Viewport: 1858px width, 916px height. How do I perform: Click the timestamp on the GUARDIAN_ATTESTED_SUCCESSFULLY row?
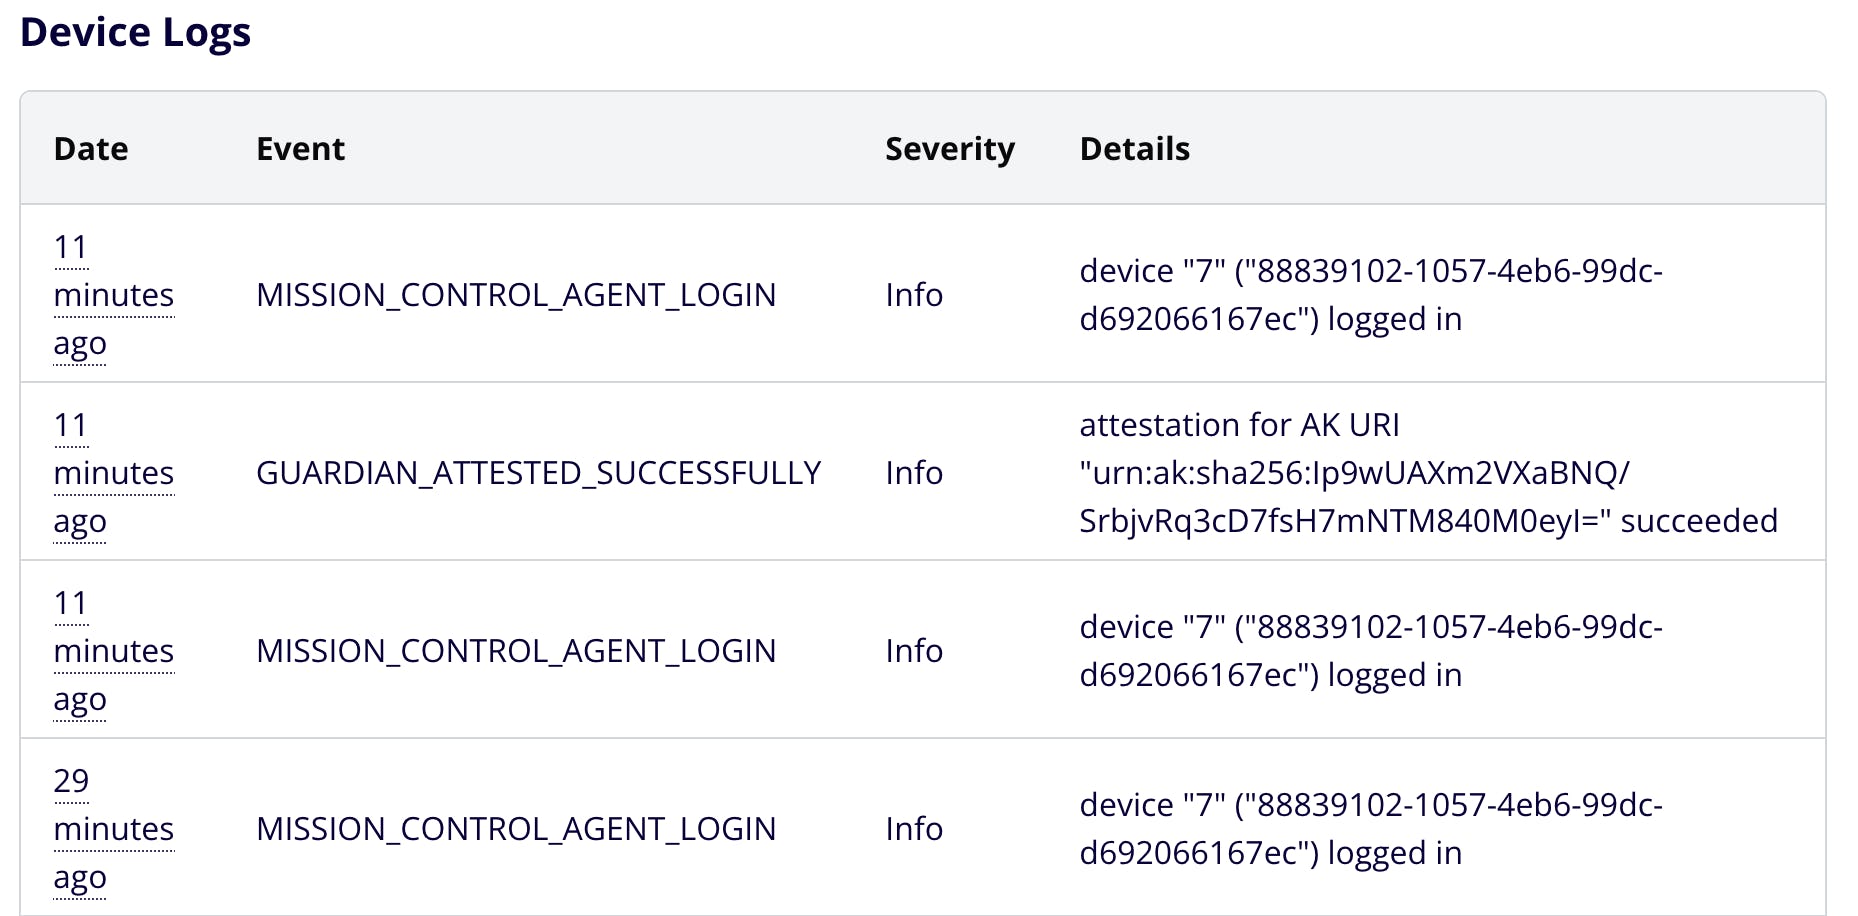pyautogui.click(x=113, y=473)
